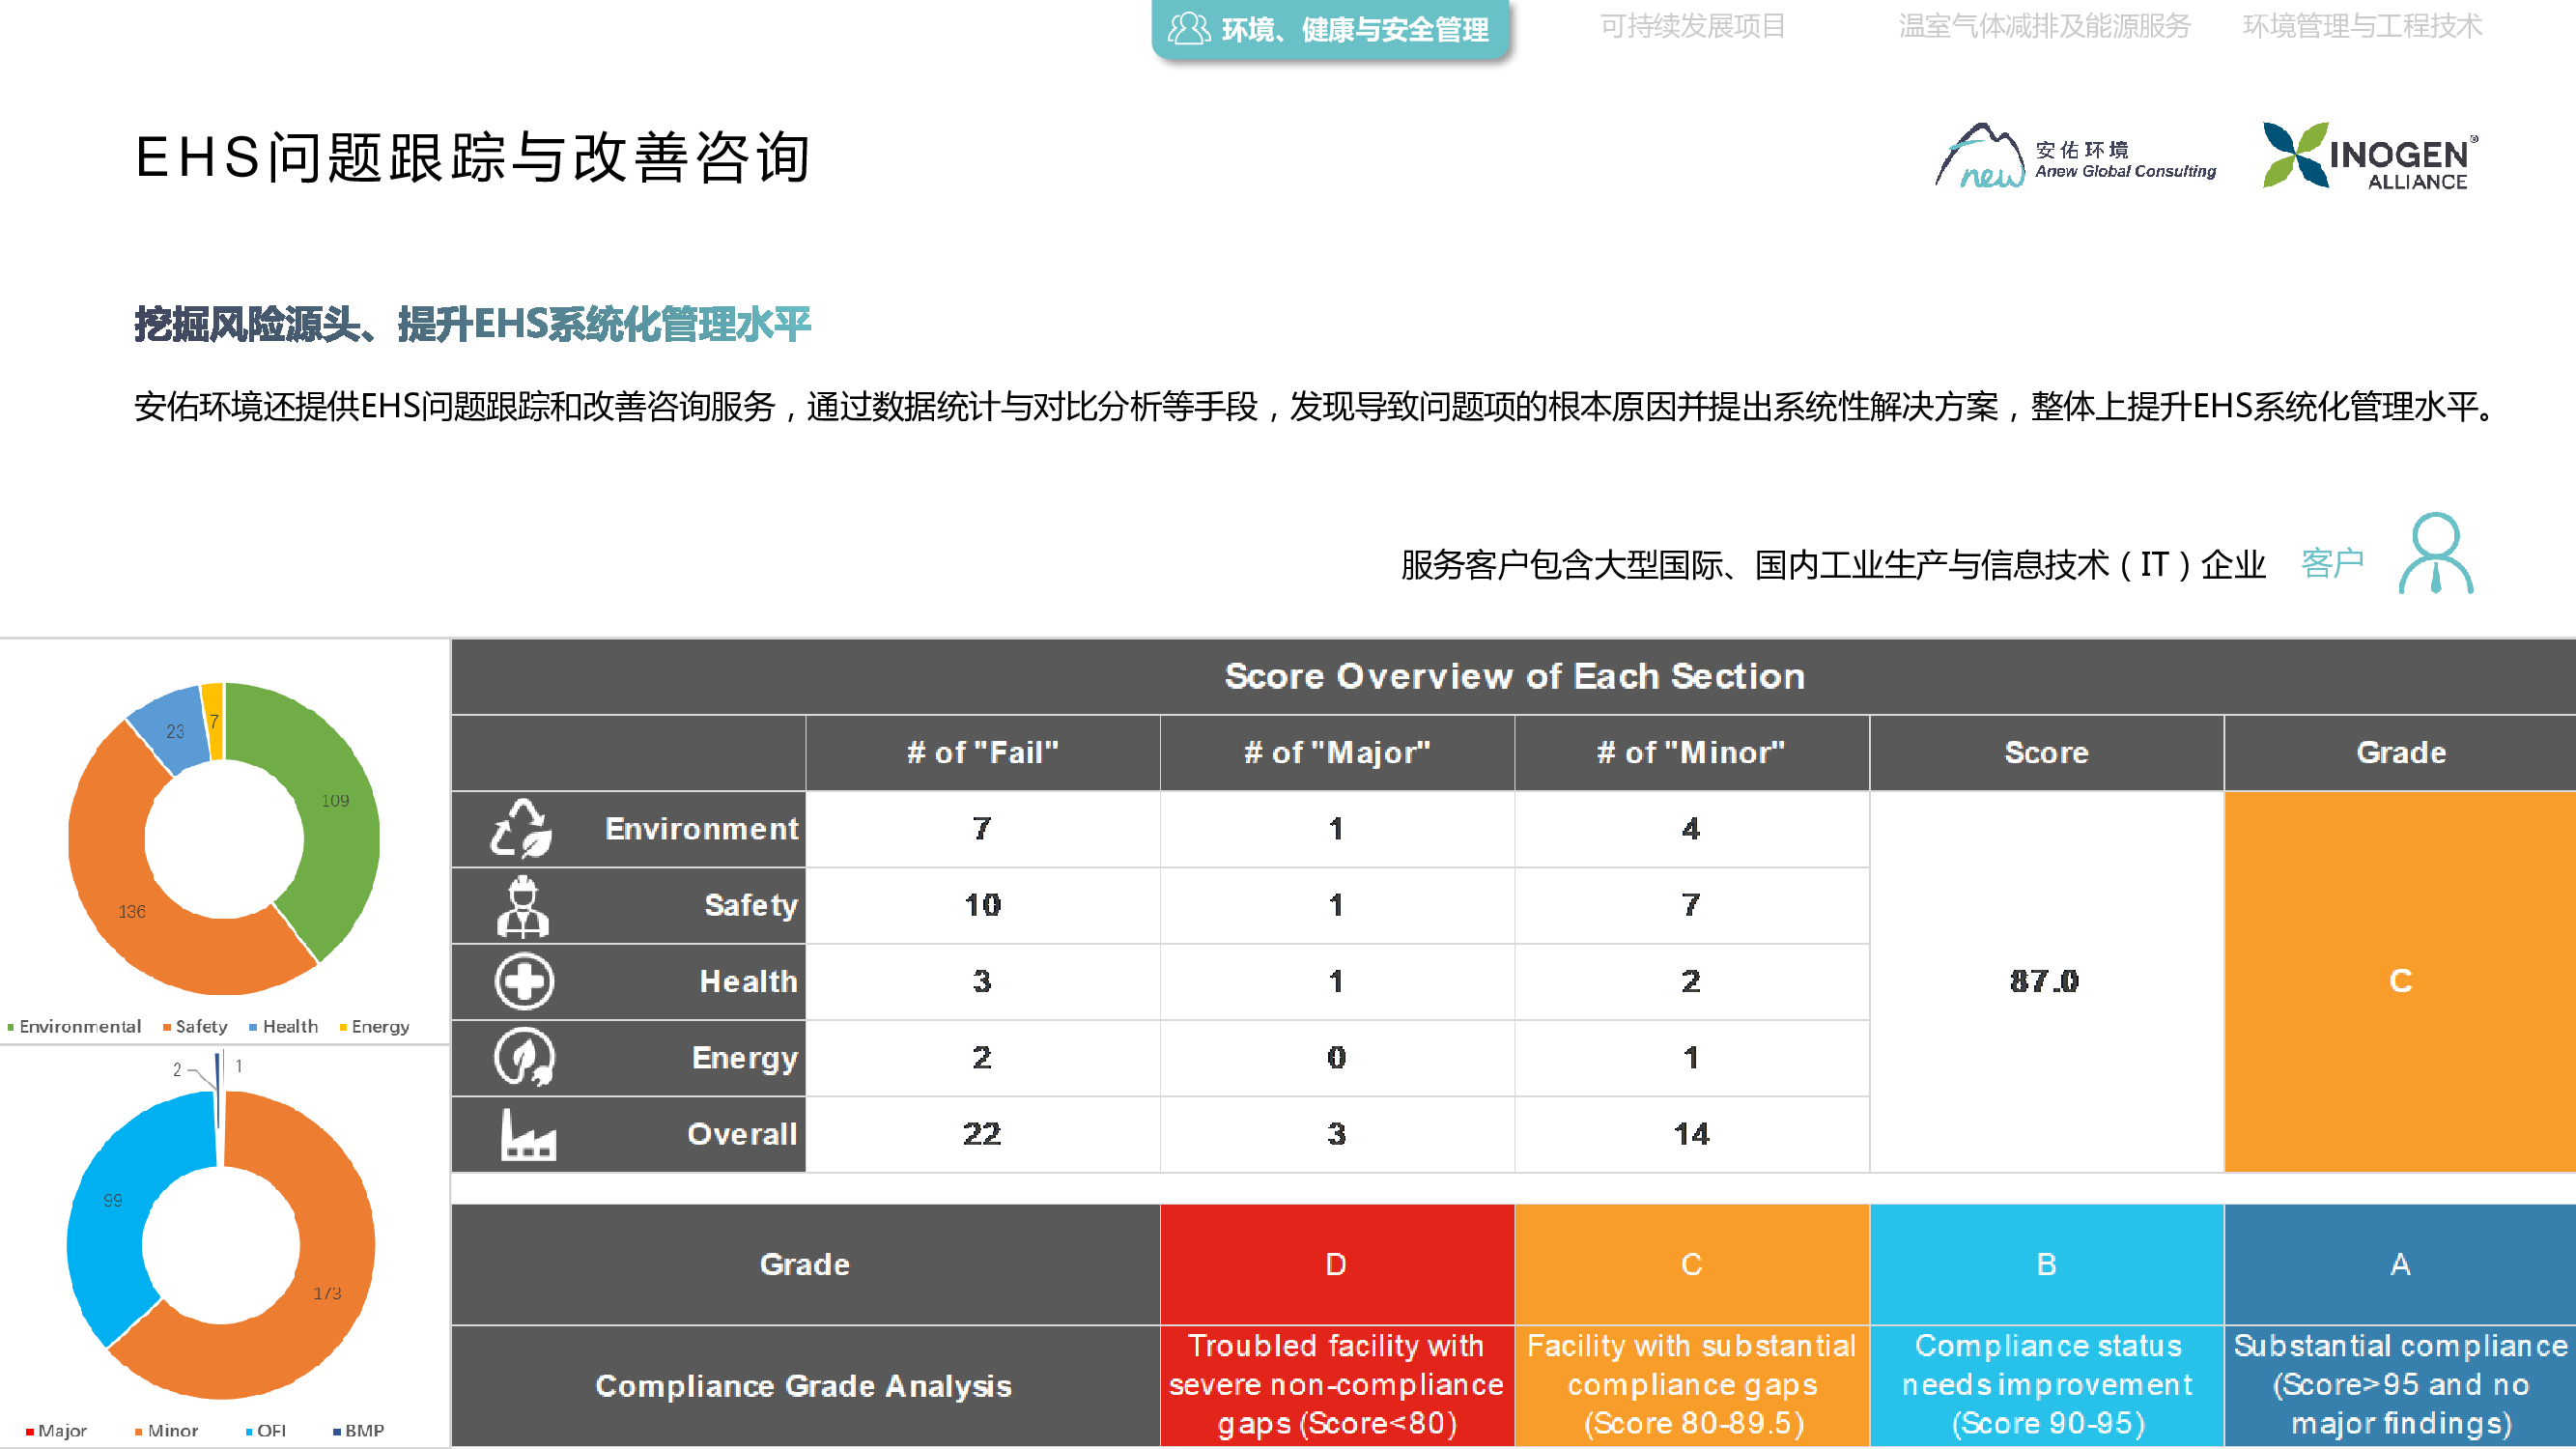The height and width of the screenshot is (1449, 2576).
Task: Click the Environment recycle leaf icon
Action: click(x=522, y=829)
